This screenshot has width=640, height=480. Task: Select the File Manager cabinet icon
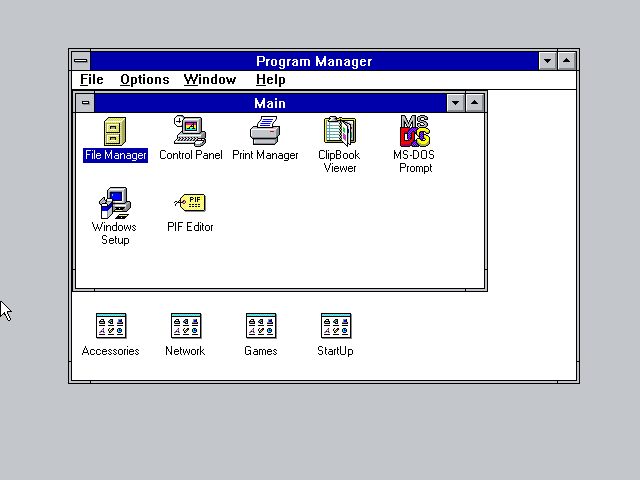[115, 131]
